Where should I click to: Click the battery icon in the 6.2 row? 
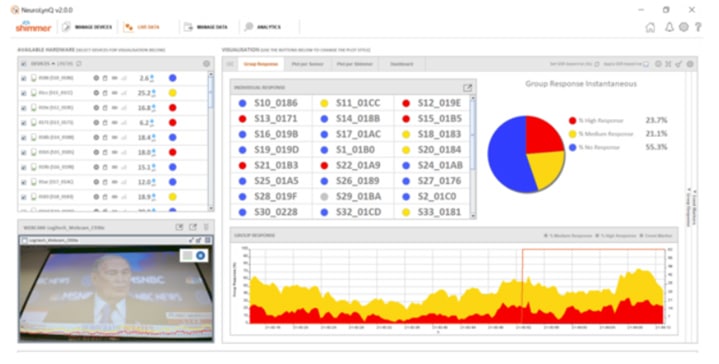(115, 122)
